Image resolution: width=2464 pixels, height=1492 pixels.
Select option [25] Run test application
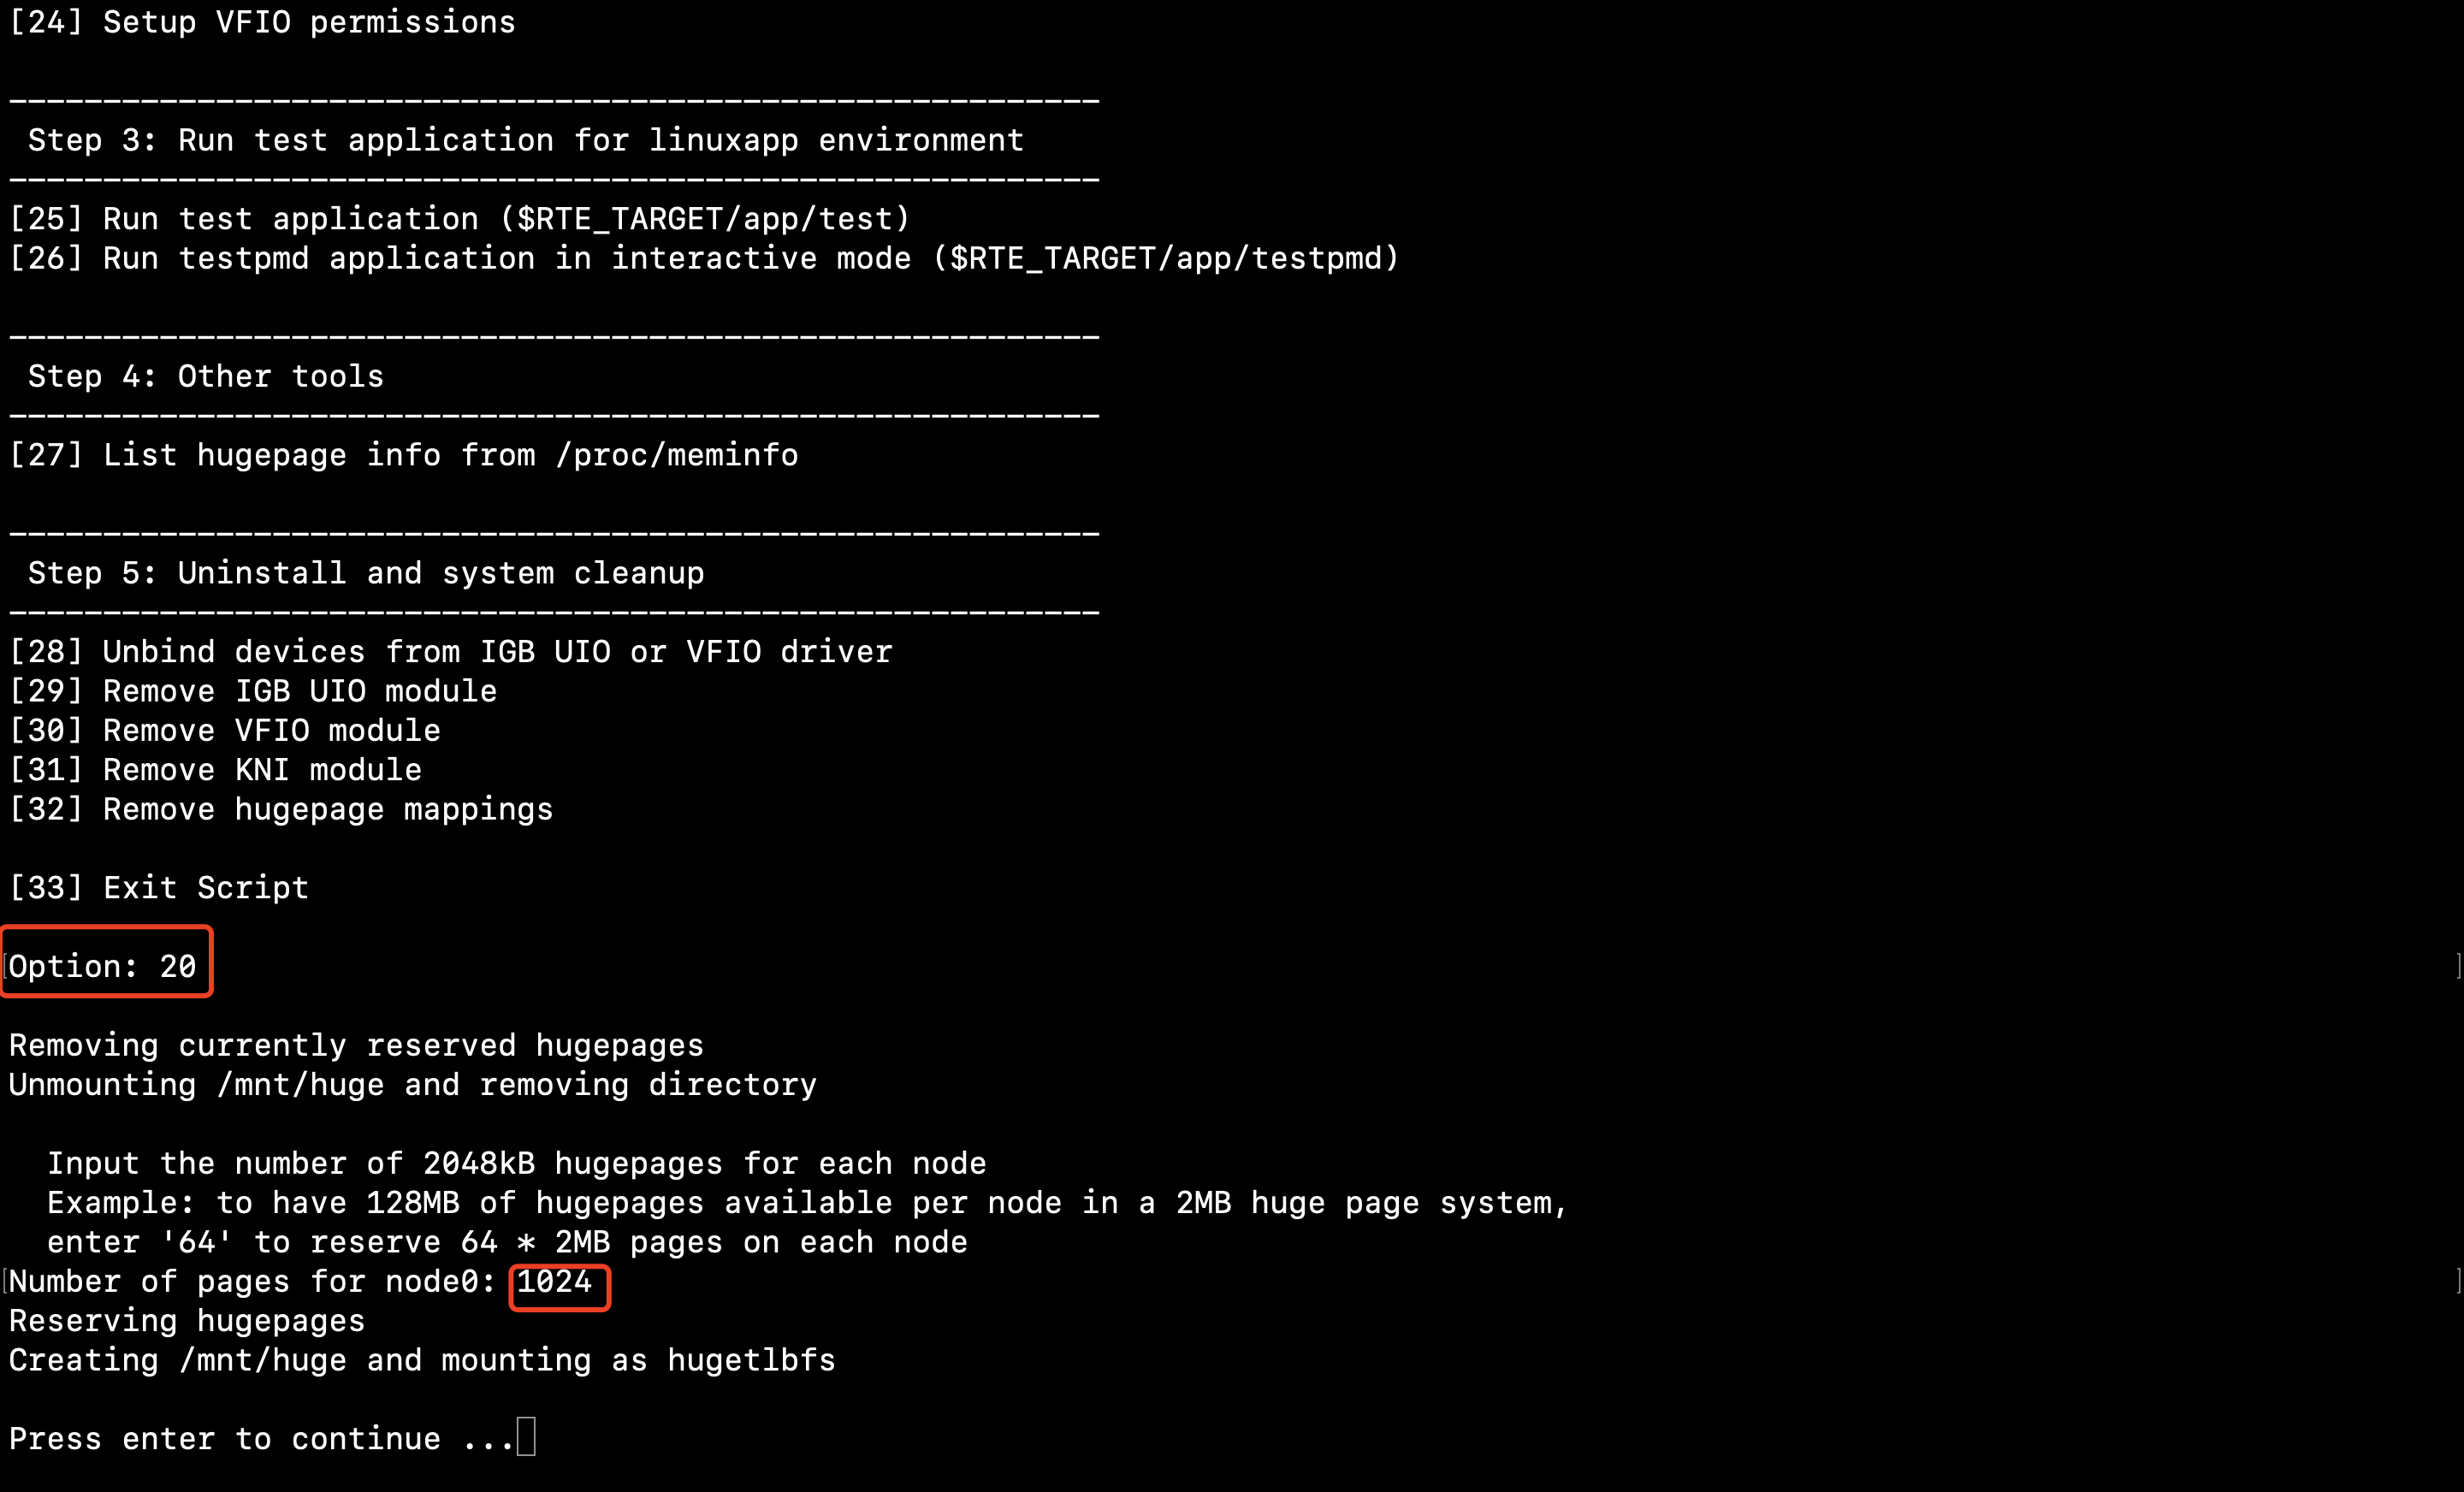coord(460,219)
